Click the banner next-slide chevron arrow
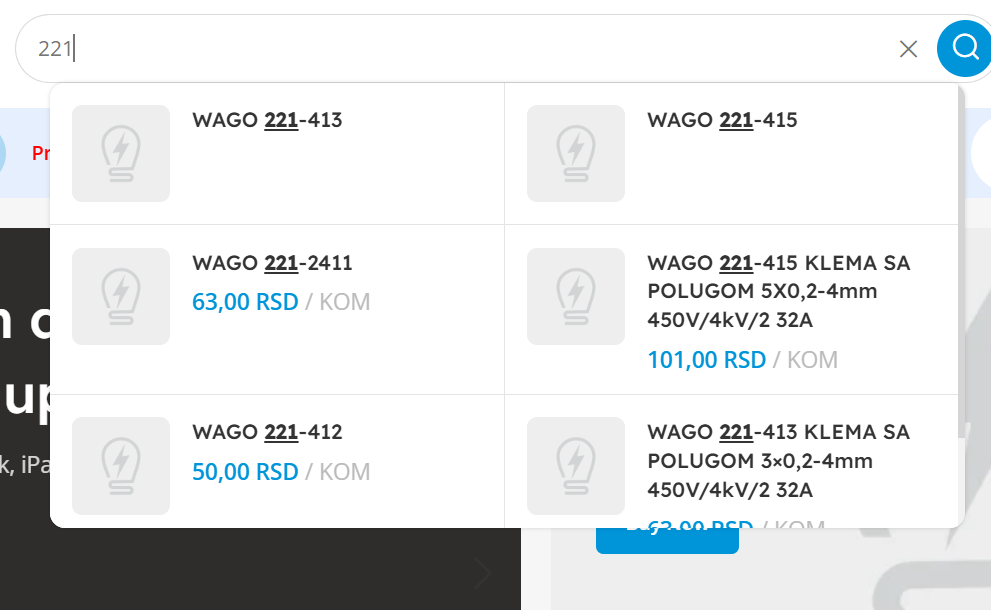 click(x=482, y=574)
